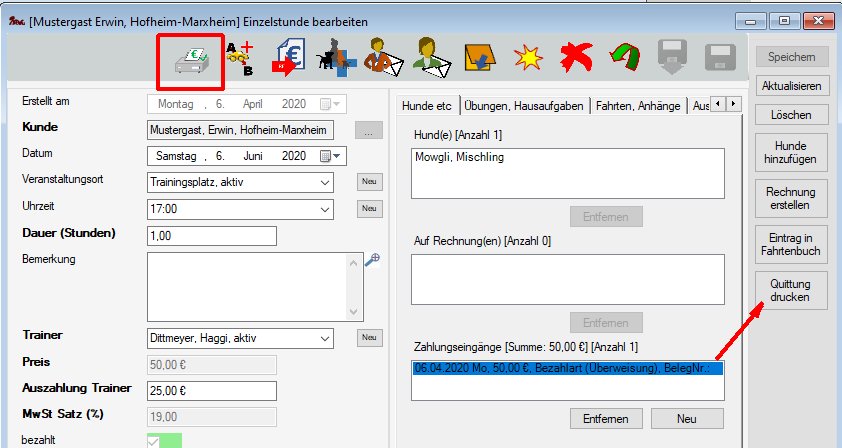Open the Datum calendar dropdown
The image size is (842, 448).
(330, 156)
